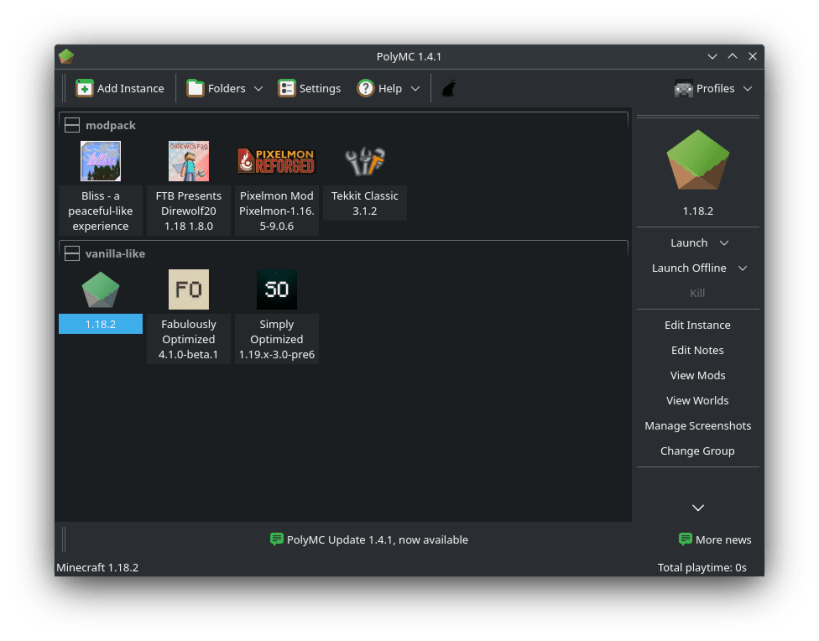This screenshot has width=819, height=641.
Task: Expand the Help dropdown arrow
Action: coord(415,89)
